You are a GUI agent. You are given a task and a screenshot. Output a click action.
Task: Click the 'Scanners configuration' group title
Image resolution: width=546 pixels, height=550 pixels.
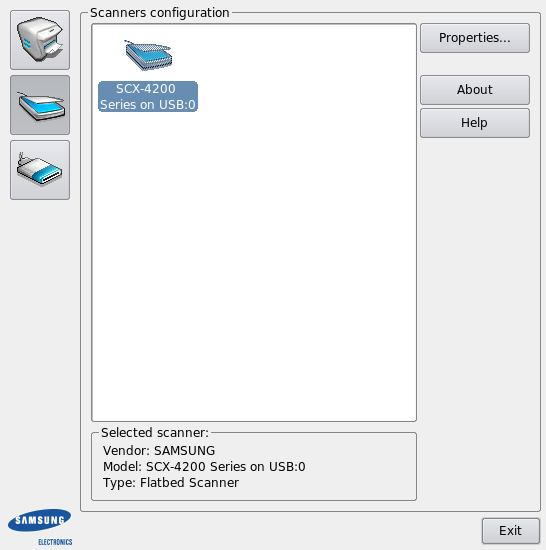[x=160, y=13]
